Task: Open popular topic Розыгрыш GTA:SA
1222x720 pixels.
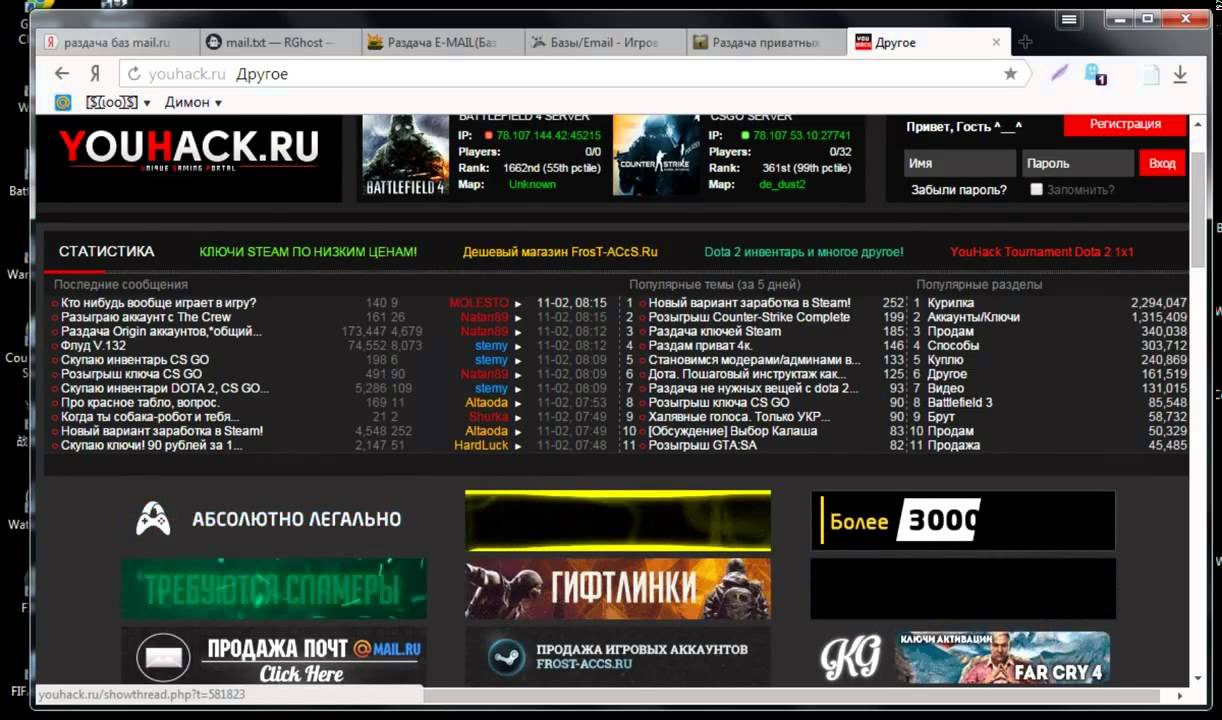Action: coord(702,445)
